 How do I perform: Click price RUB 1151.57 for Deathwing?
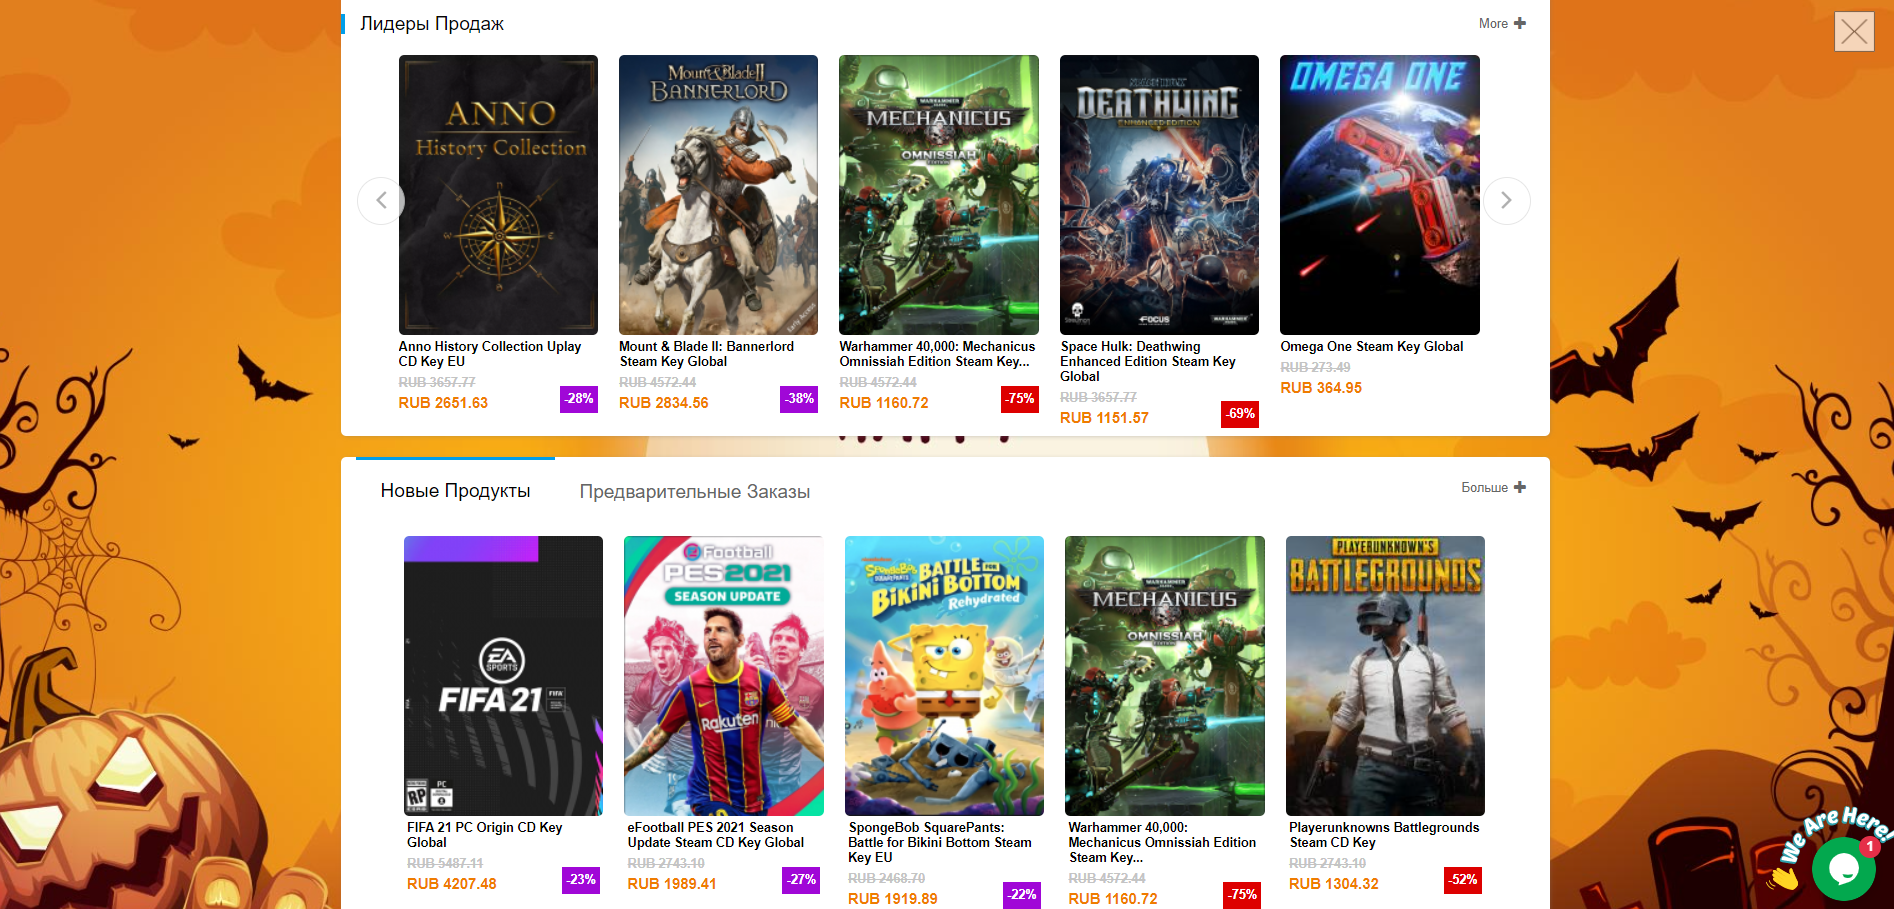coord(1104,418)
